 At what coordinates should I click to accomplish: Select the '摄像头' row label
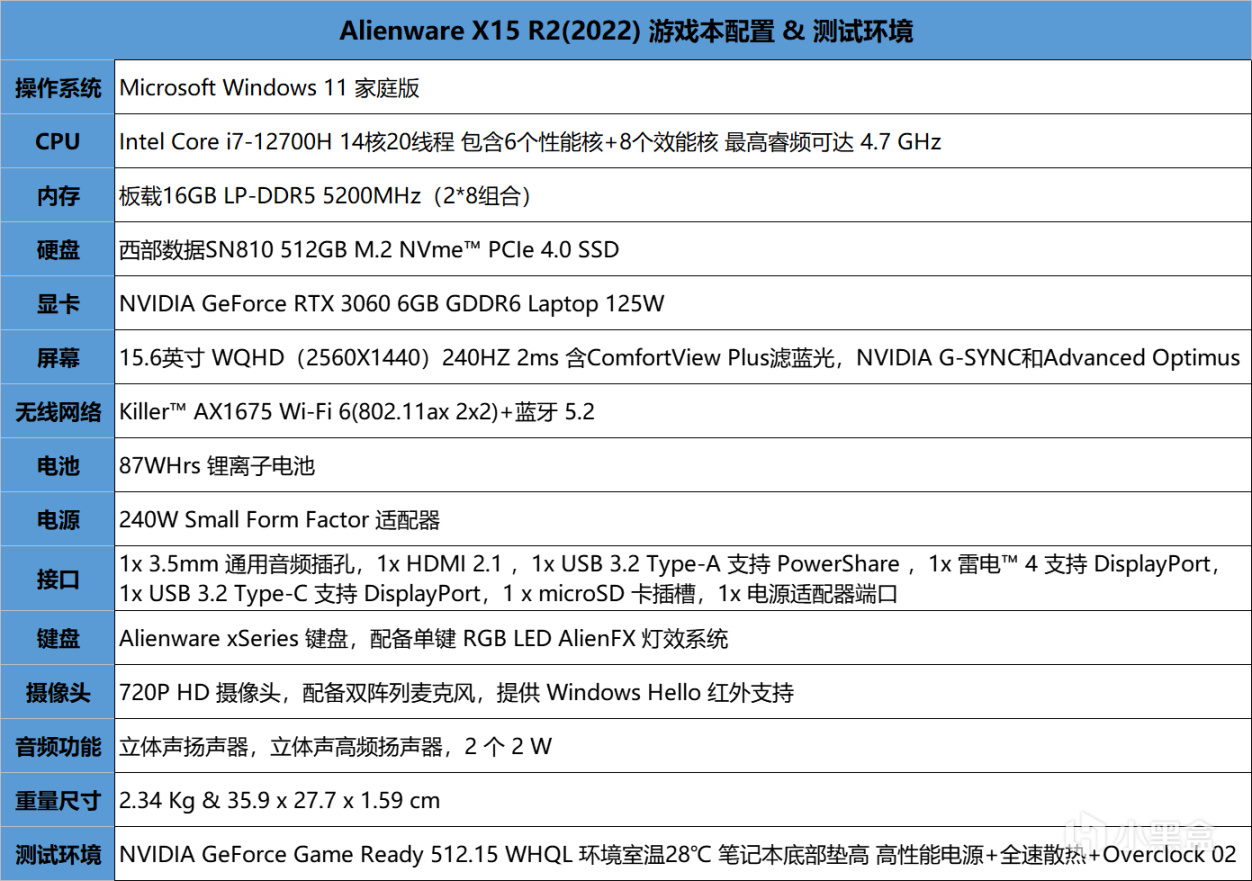click(x=57, y=692)
